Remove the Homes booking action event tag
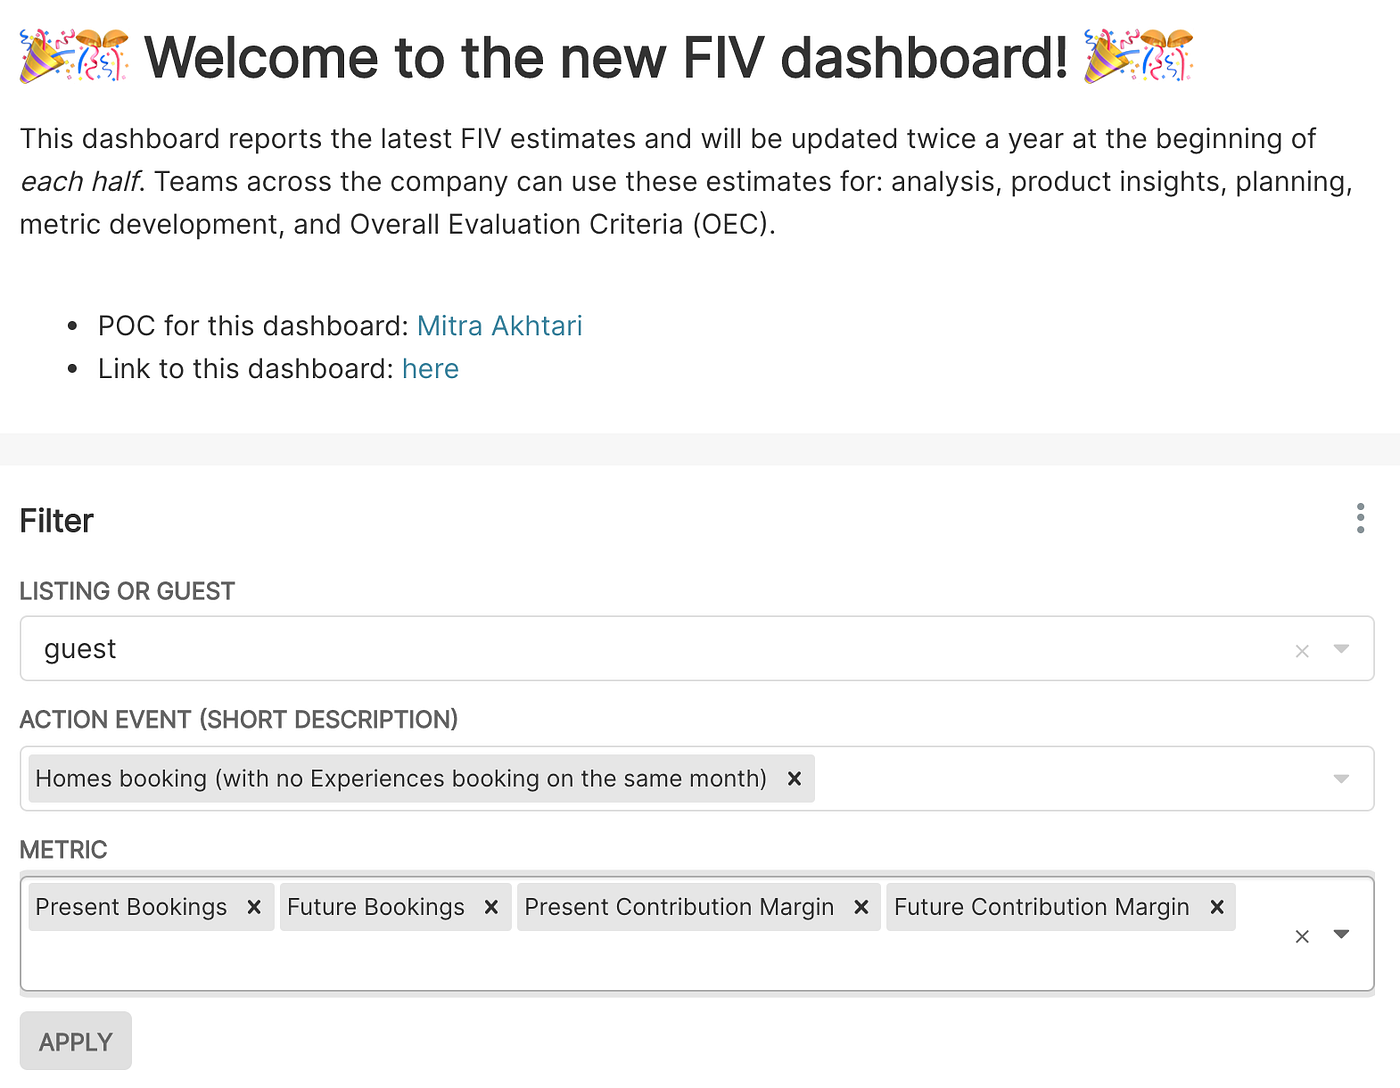The height and width of the screenshot is (1088, 1400). [x=794, y=779]
